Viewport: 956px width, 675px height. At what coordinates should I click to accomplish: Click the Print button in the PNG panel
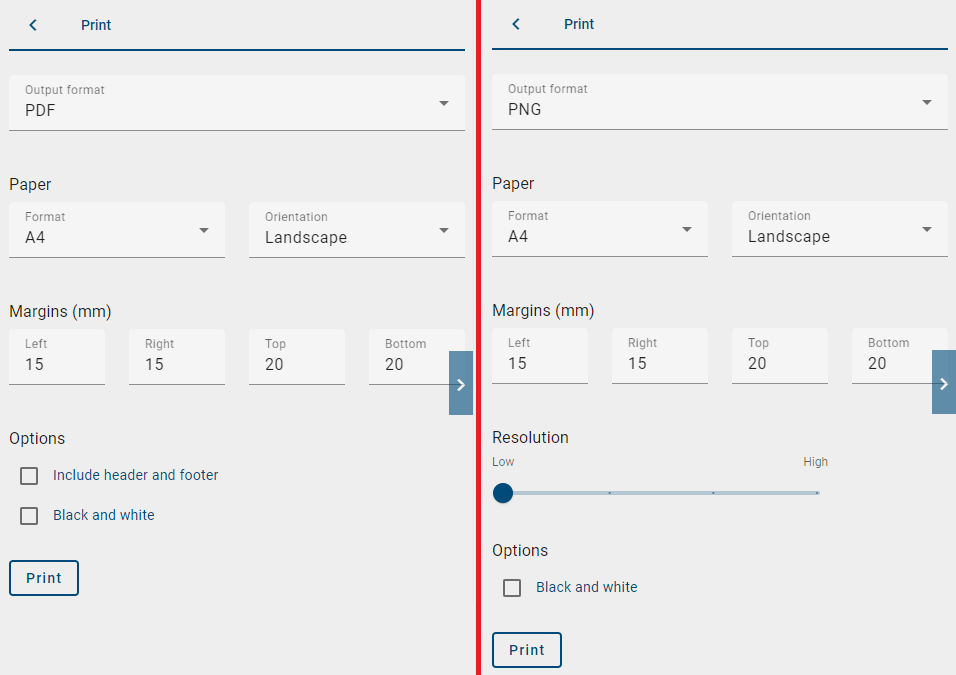point(527,649)
